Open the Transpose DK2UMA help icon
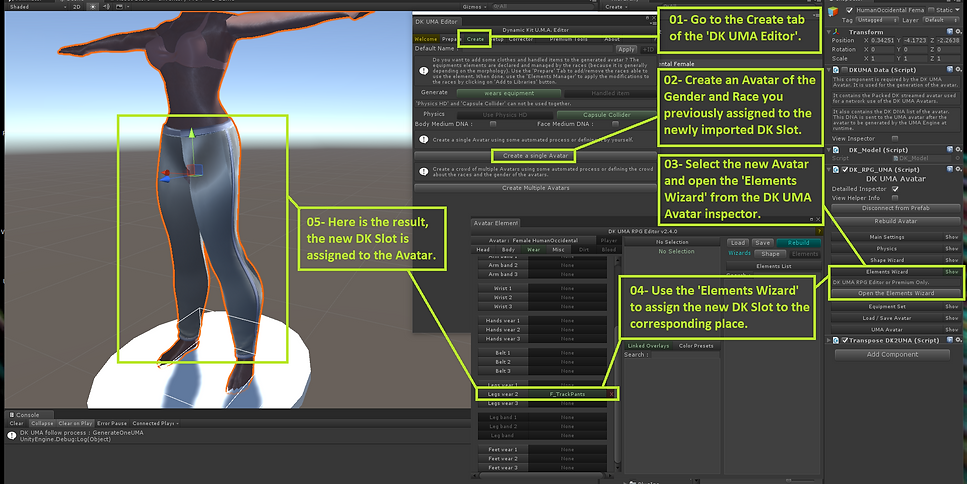Image resolution: width=967 pixels, height=484 pixels. click(950, 340)
